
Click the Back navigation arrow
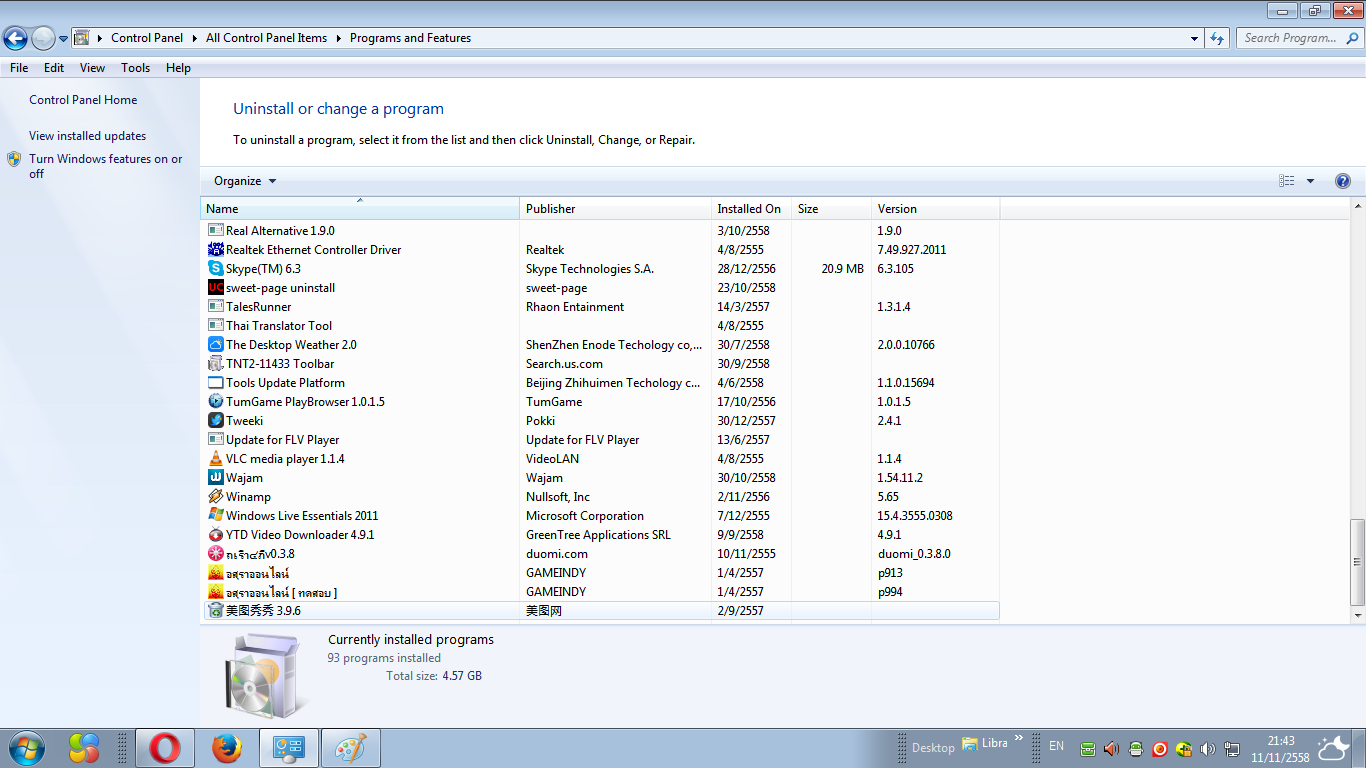tap(15, 38)
